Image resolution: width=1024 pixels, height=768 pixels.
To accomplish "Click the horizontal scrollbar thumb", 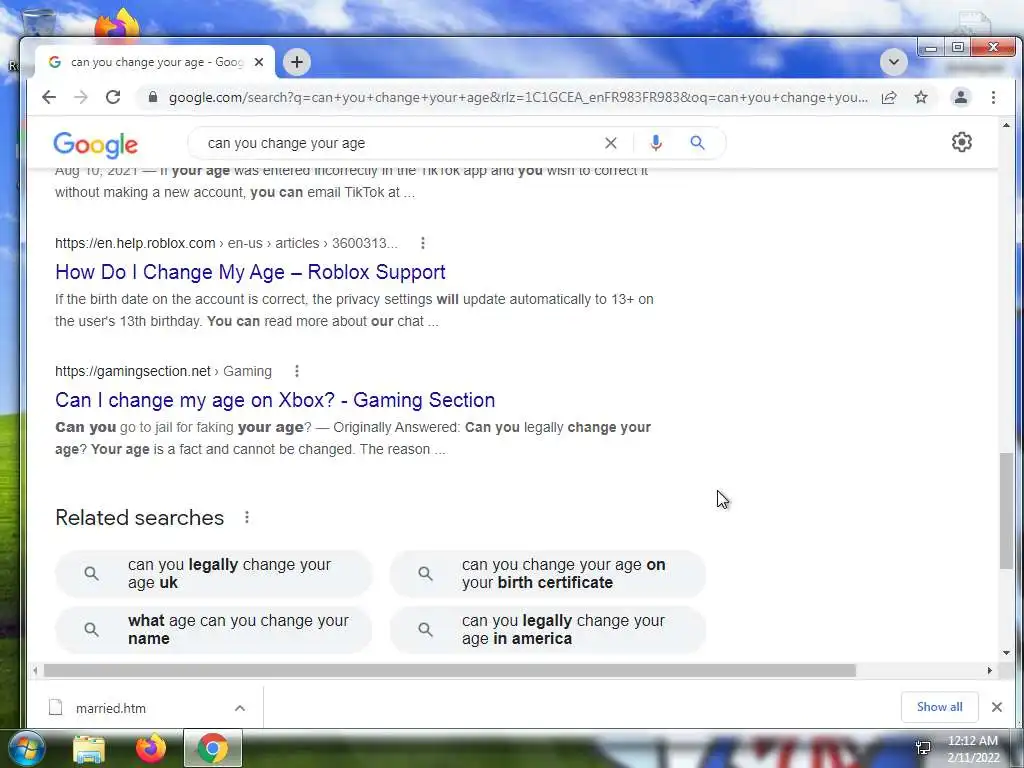I will [x=449, y=671].
